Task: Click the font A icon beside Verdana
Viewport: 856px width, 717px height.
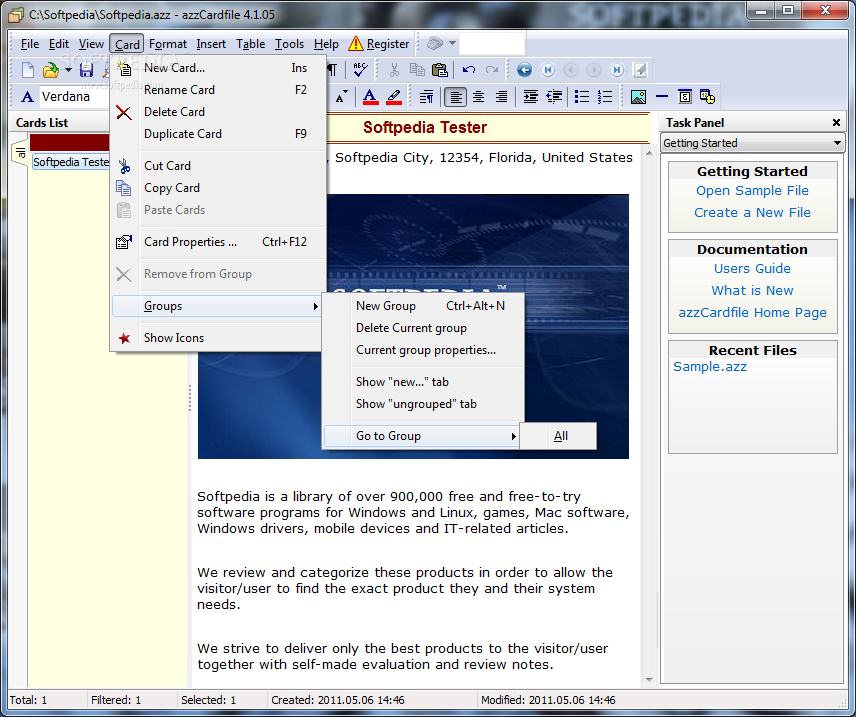Action: point(27,97)
